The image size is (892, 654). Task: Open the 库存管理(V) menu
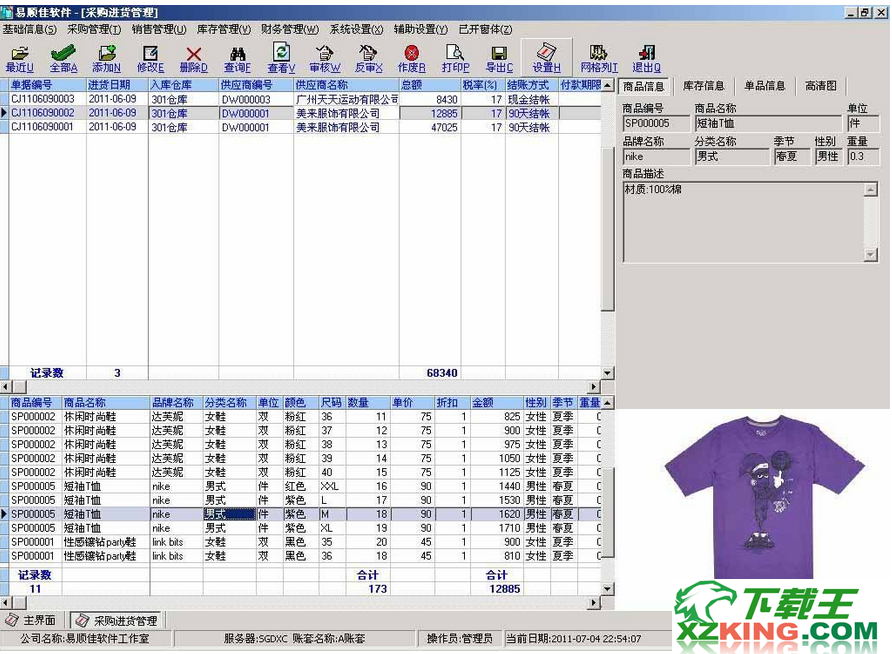click(224, 29)
